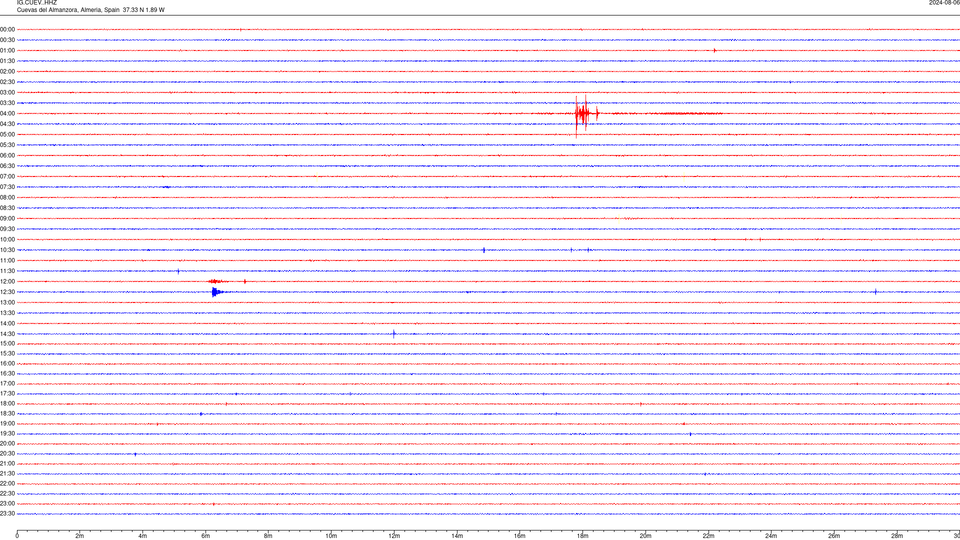This screenshot has width=960, height=540.
Task: Click the 19:00 time label
Action: point(7,424)
